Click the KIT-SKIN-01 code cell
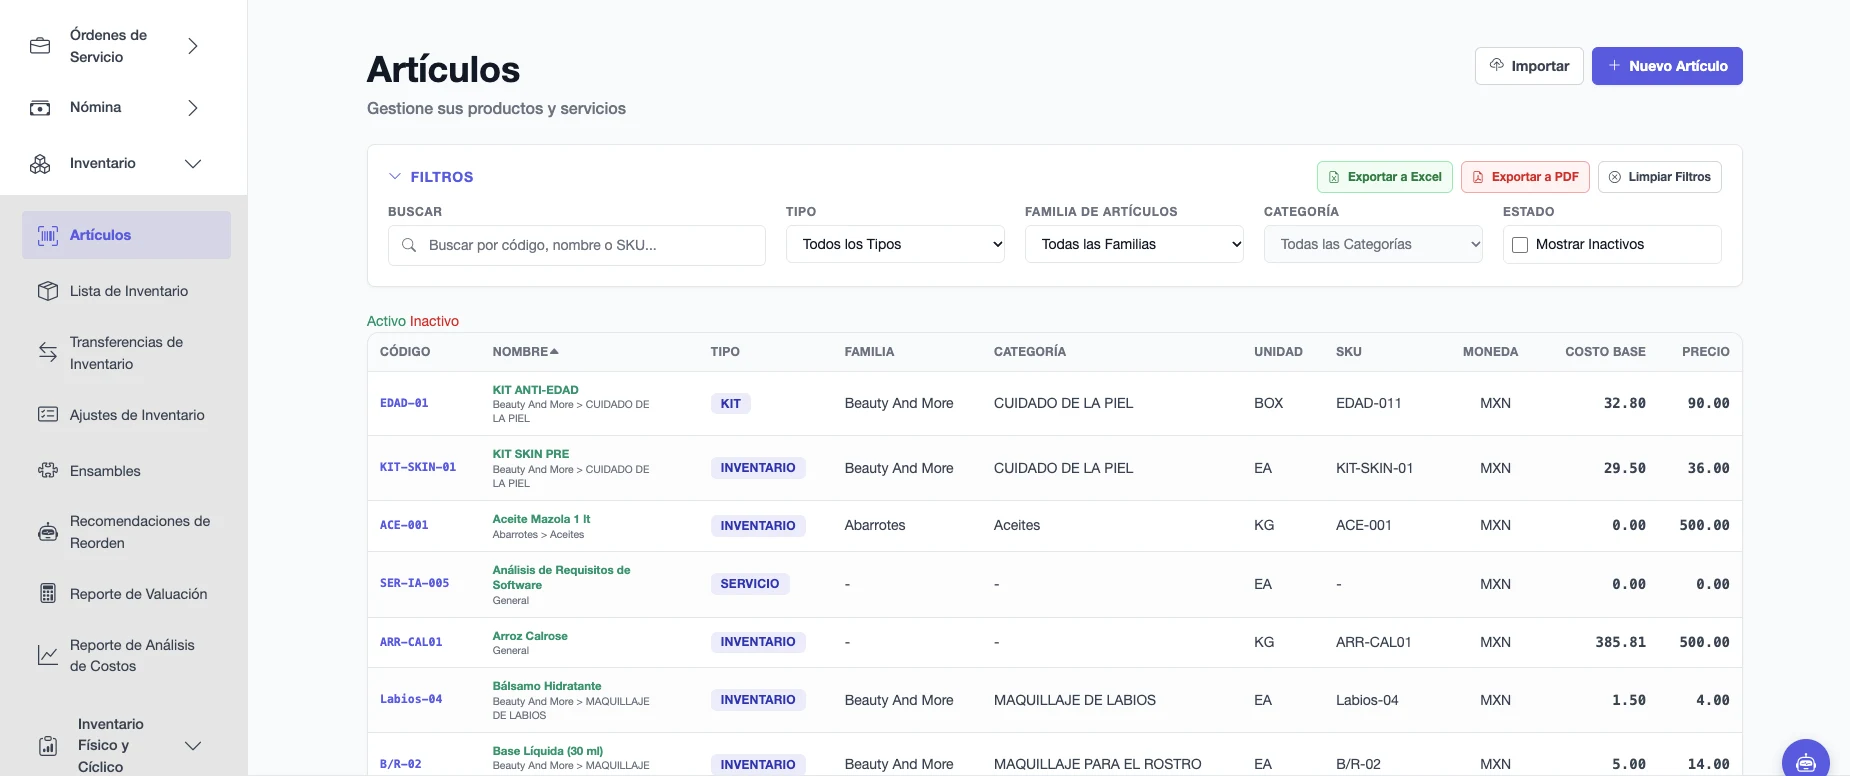 click(418, 468)
